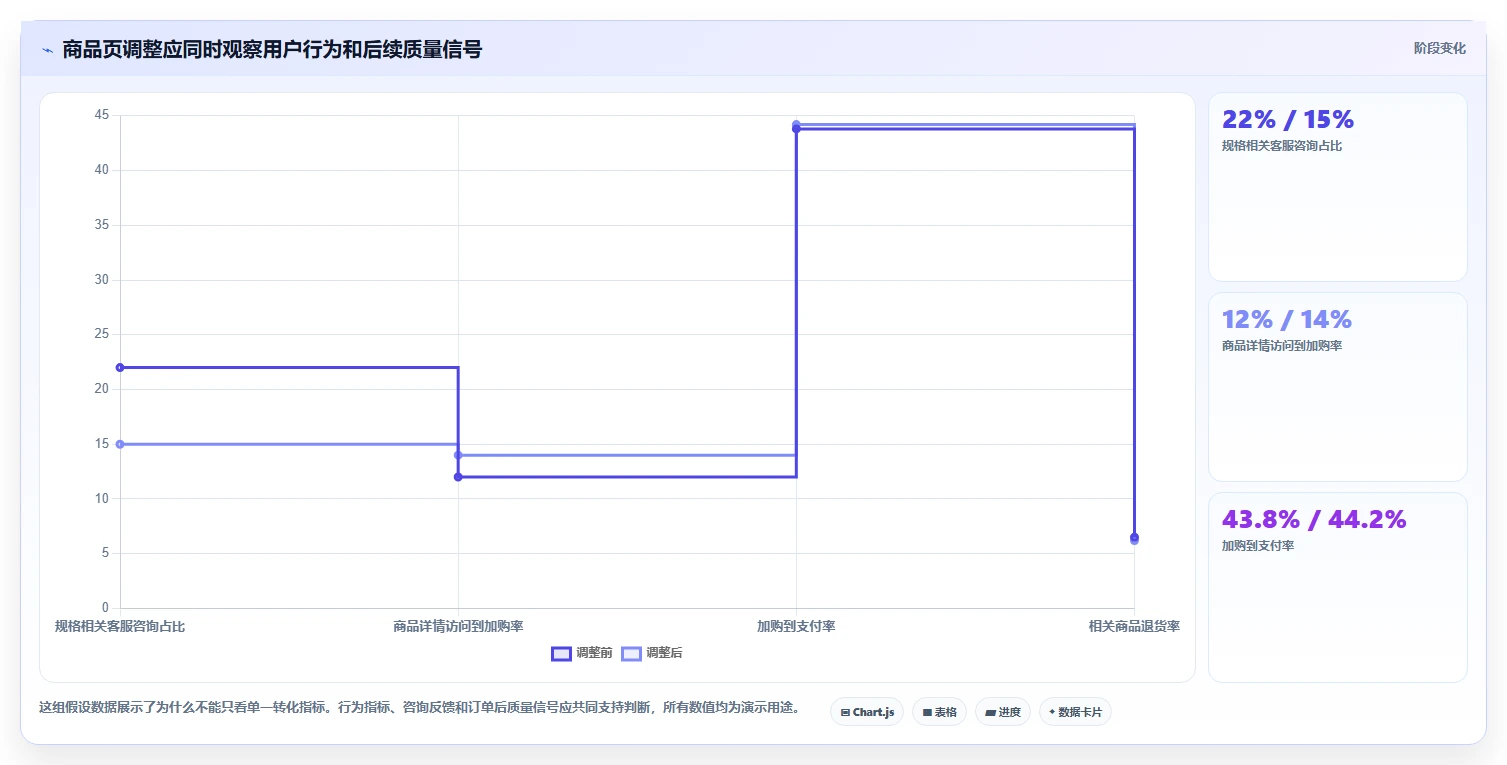Viewport: 1507px width, 765px height.
Task: Click the 阶段变化 label at top right
Action: 1440,48
